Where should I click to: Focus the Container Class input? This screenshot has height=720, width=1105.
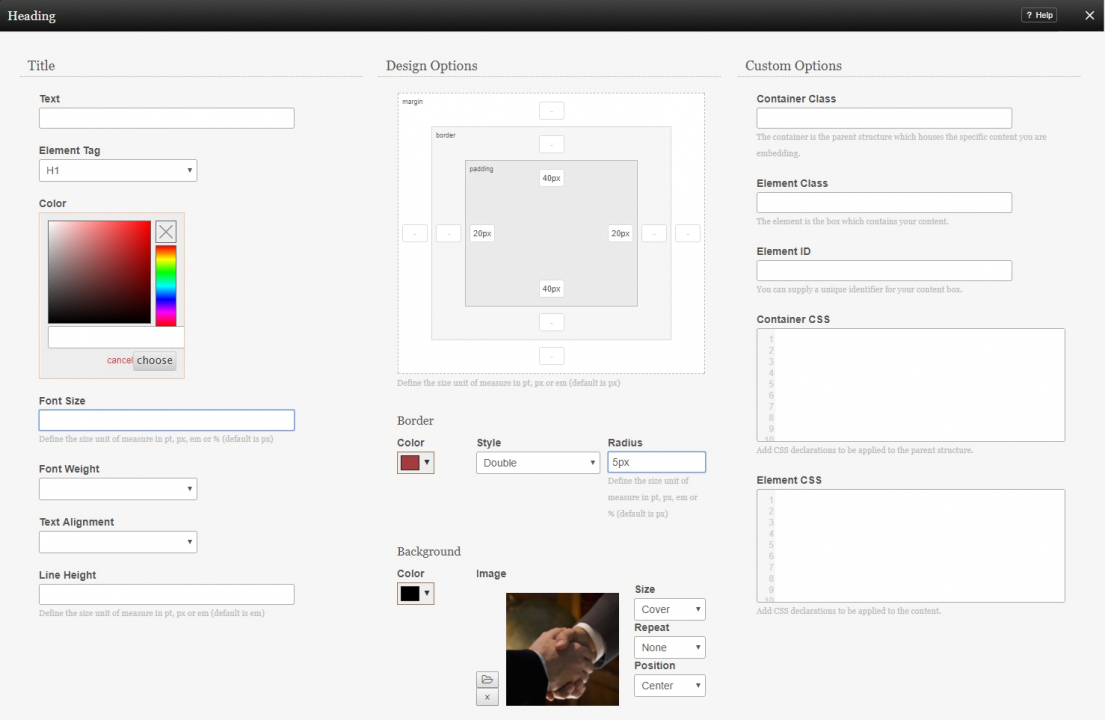click(884, 118)
